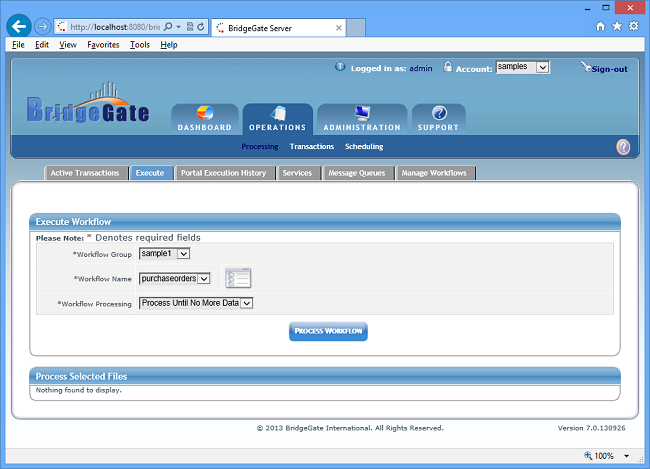Click the search magnifier in address bar
This screenshot has height=469, width=650.
(x=168, y=27)
